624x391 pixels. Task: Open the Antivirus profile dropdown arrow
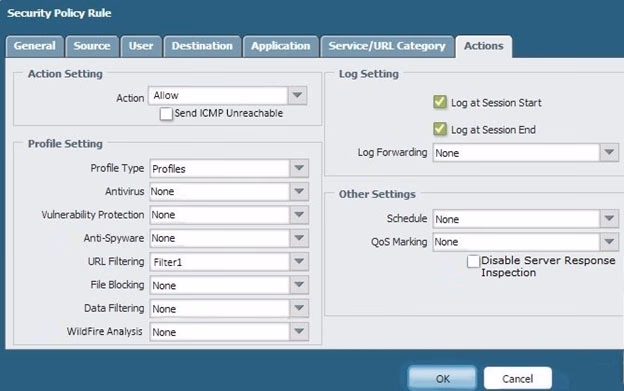299,191
